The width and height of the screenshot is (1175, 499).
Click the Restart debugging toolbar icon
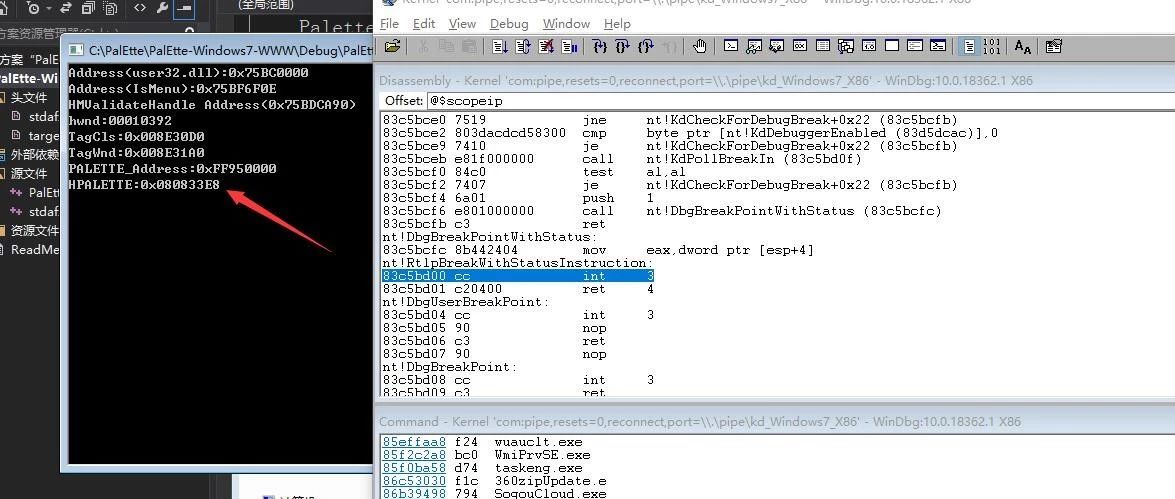523,46
